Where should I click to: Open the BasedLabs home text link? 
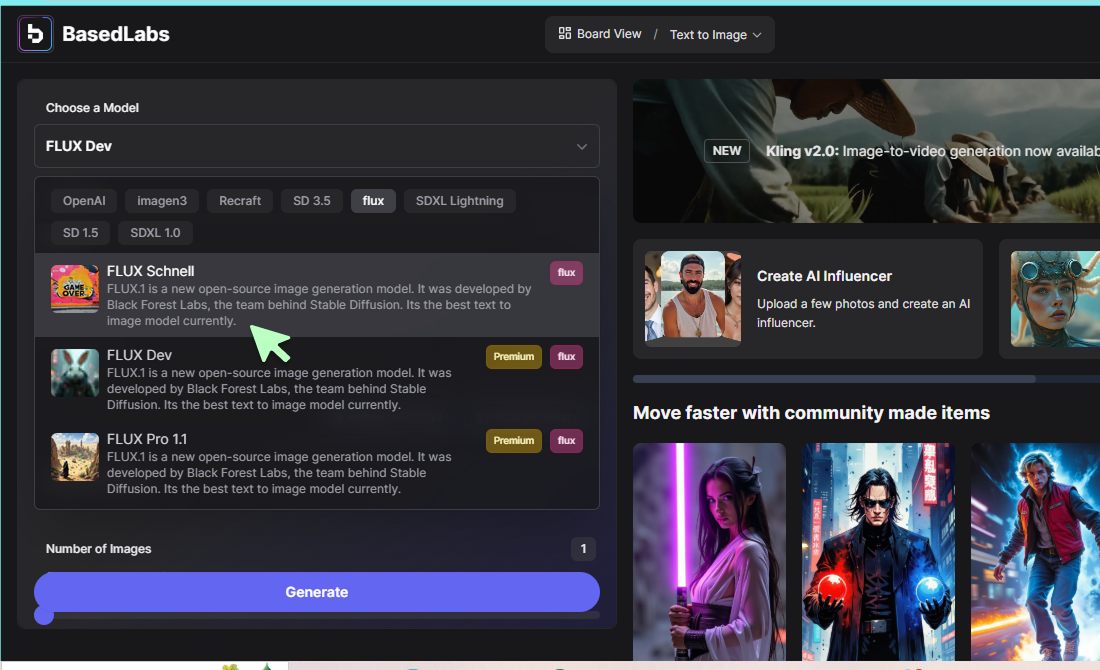click(x=116, y=34)
